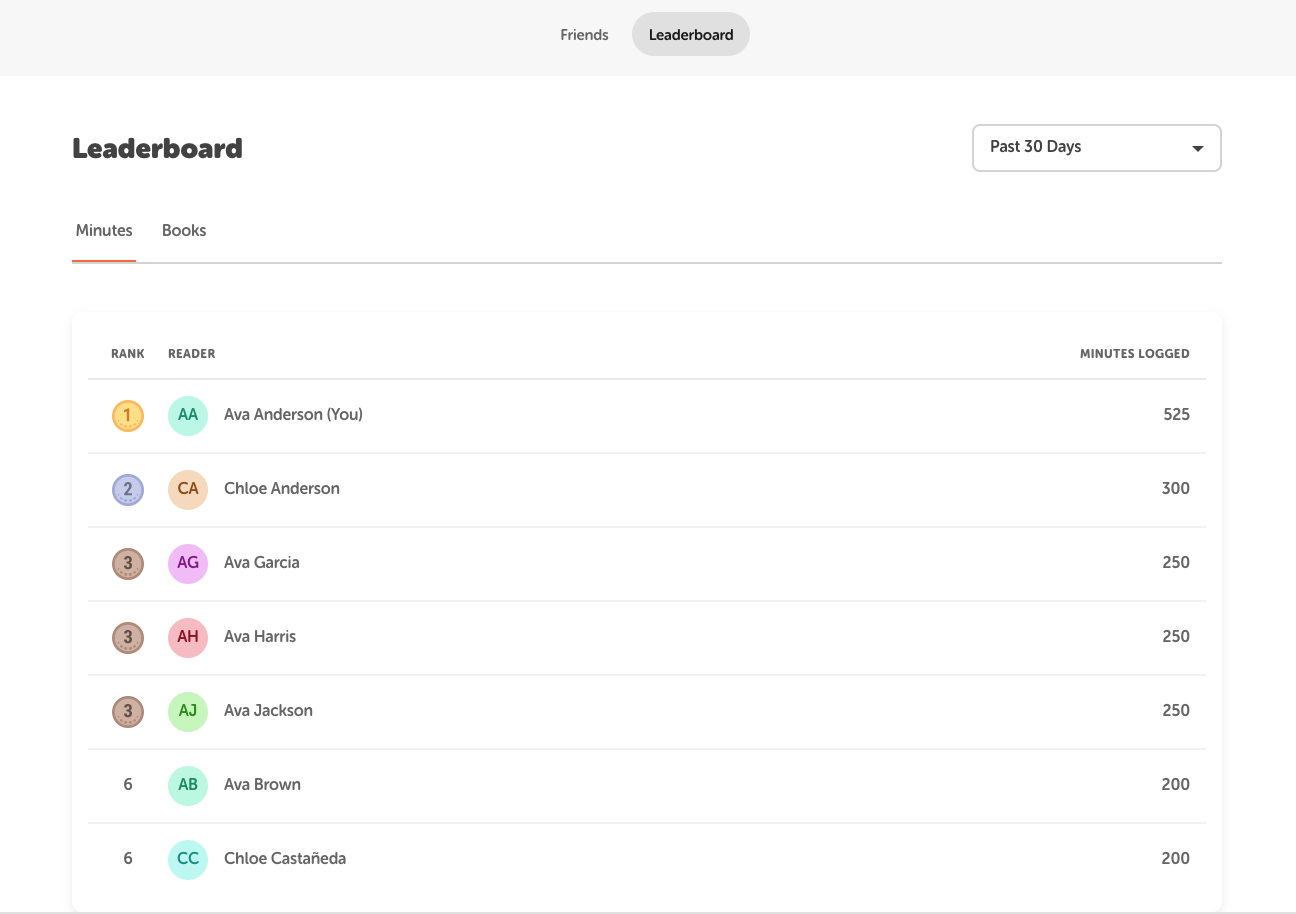The image size is (1296, 914).
Task: Click the 525 minutes value
Action: [1176, 414]
